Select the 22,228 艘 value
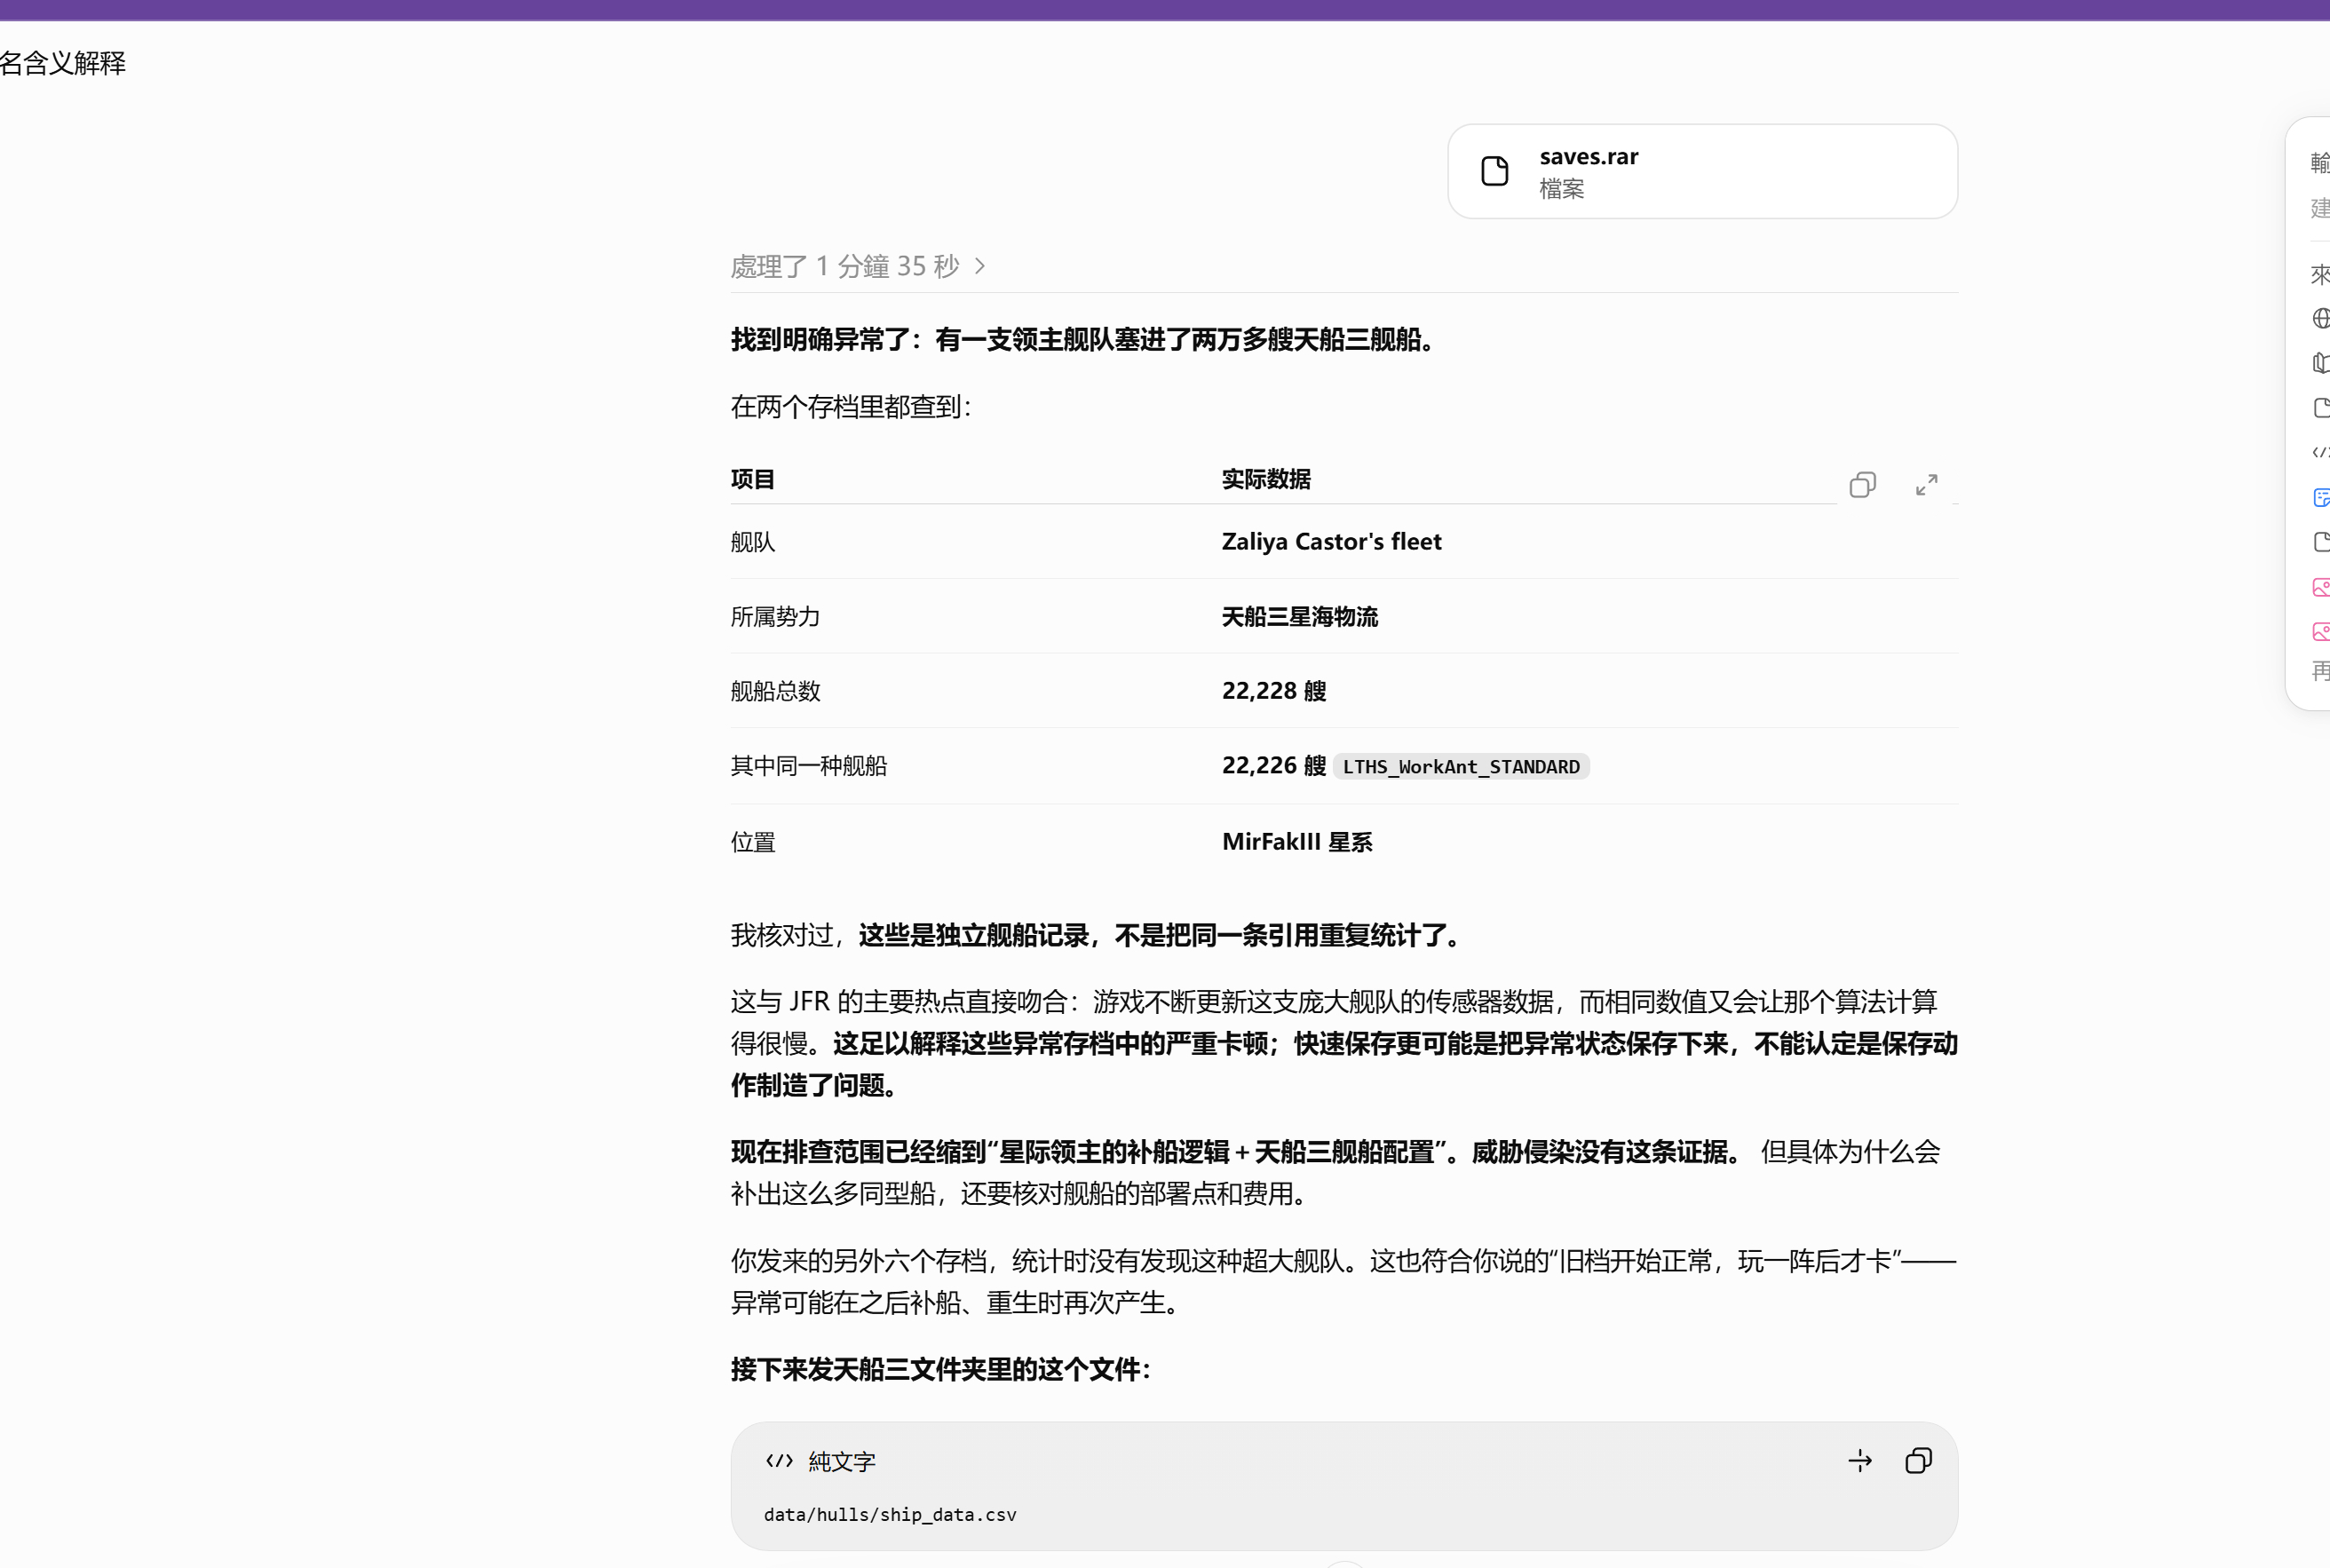2330x1568 pixels. (x=1274, y=691)
